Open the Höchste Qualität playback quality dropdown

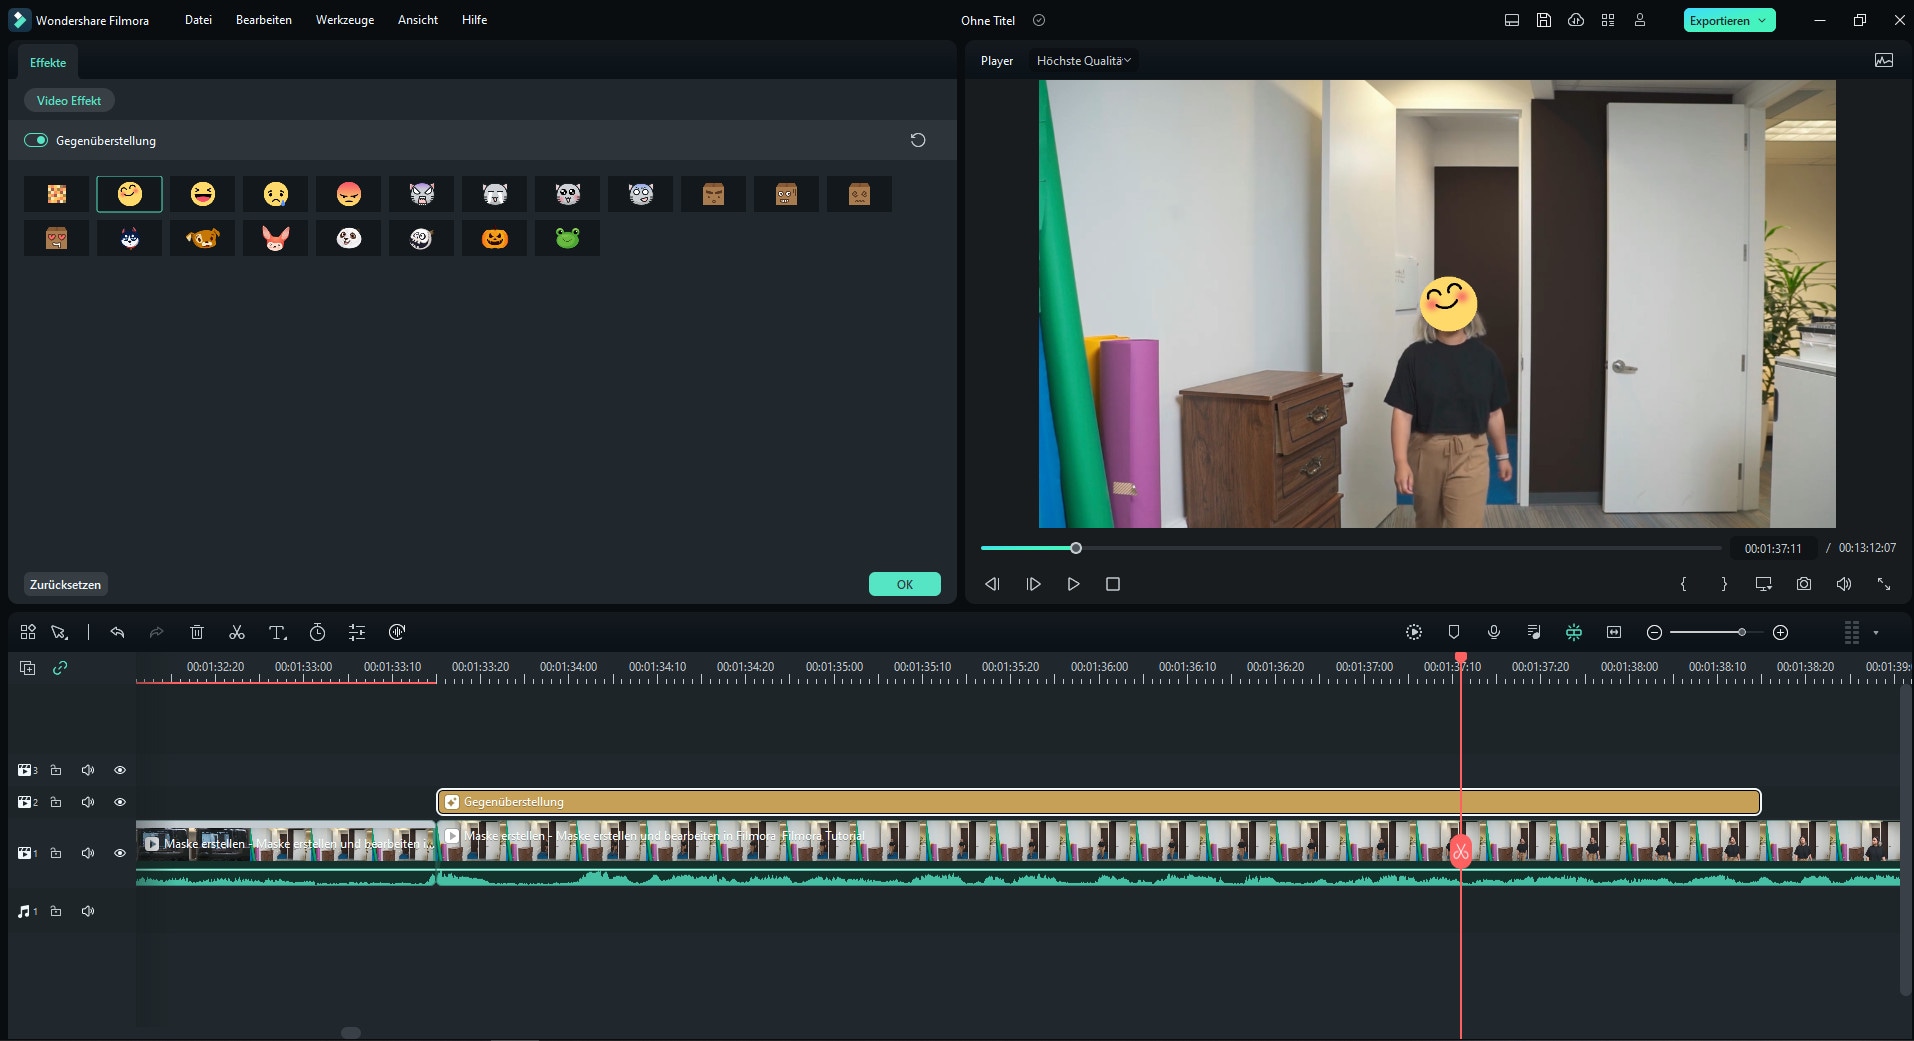point(1084,61)
